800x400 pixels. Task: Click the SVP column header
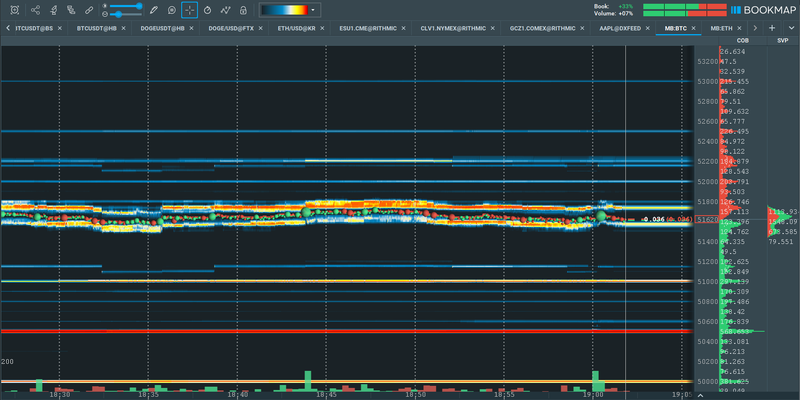pos(783,40)
